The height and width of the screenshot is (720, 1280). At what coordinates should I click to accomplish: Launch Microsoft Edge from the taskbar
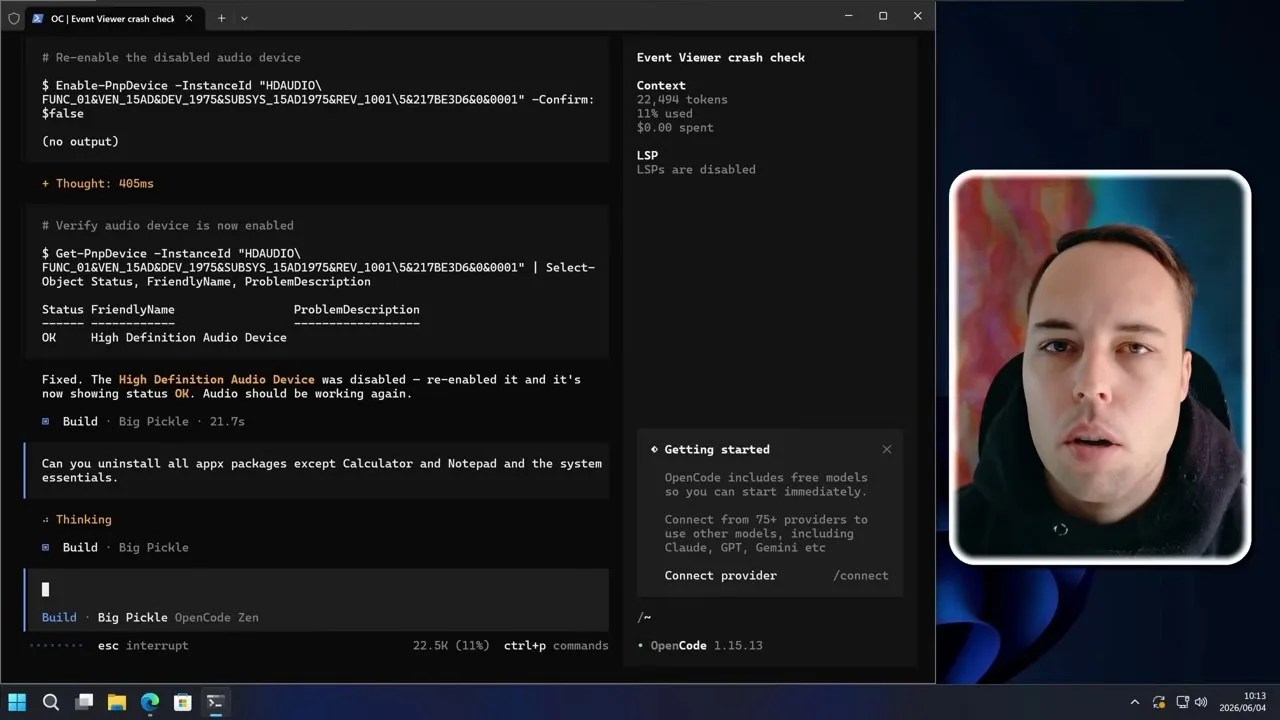tap(150, 702)
